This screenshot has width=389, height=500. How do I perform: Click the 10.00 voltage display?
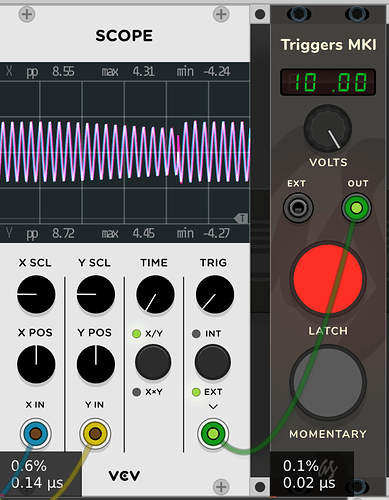click(x=328, y=82)
